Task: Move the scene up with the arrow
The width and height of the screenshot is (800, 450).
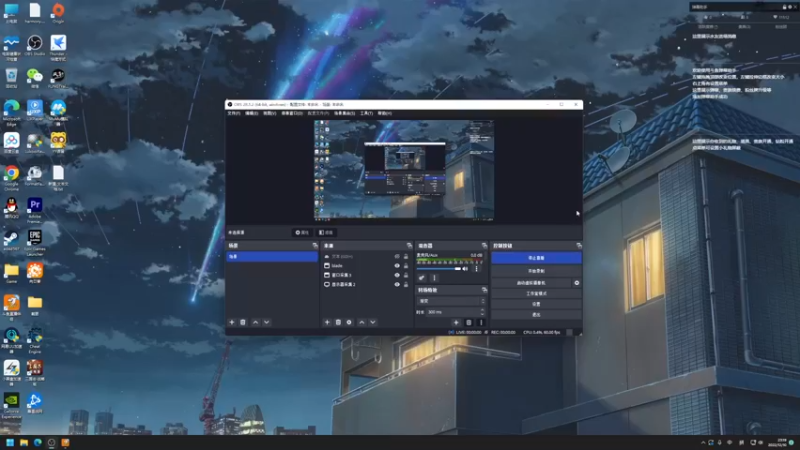Action: [x=256, y=322]
